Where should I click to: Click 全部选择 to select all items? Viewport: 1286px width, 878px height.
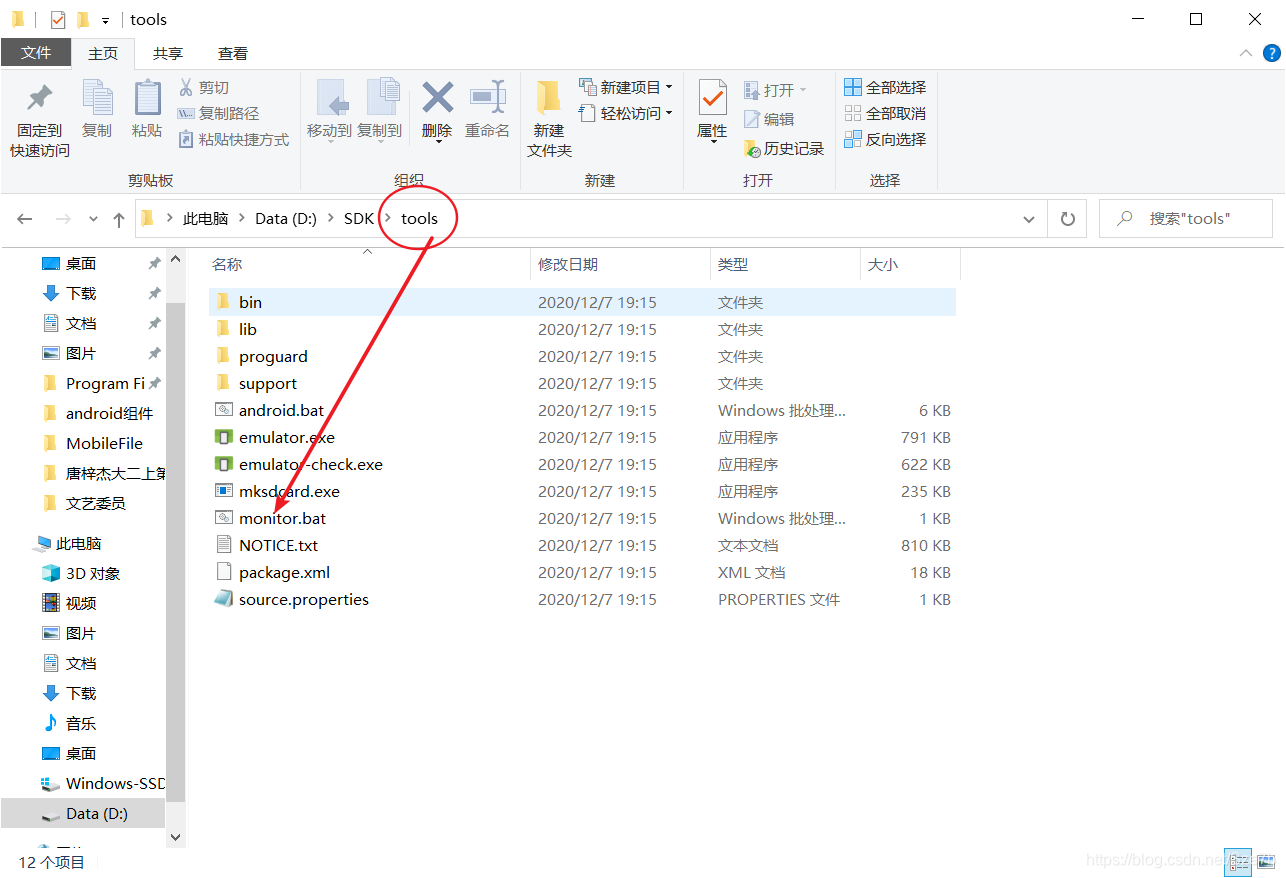coord(884,87)
